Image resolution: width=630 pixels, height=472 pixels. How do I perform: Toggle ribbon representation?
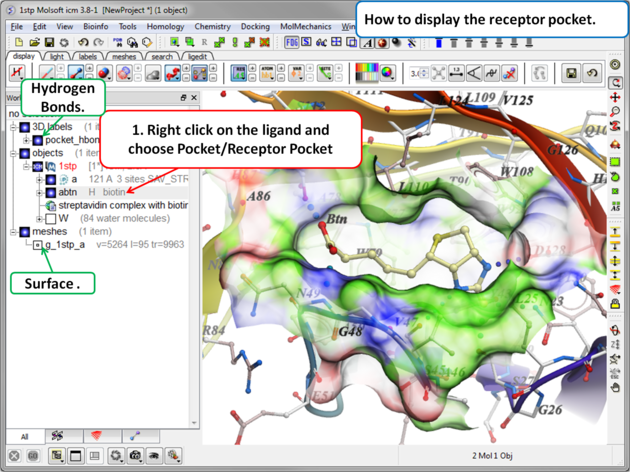pos(173,74)
